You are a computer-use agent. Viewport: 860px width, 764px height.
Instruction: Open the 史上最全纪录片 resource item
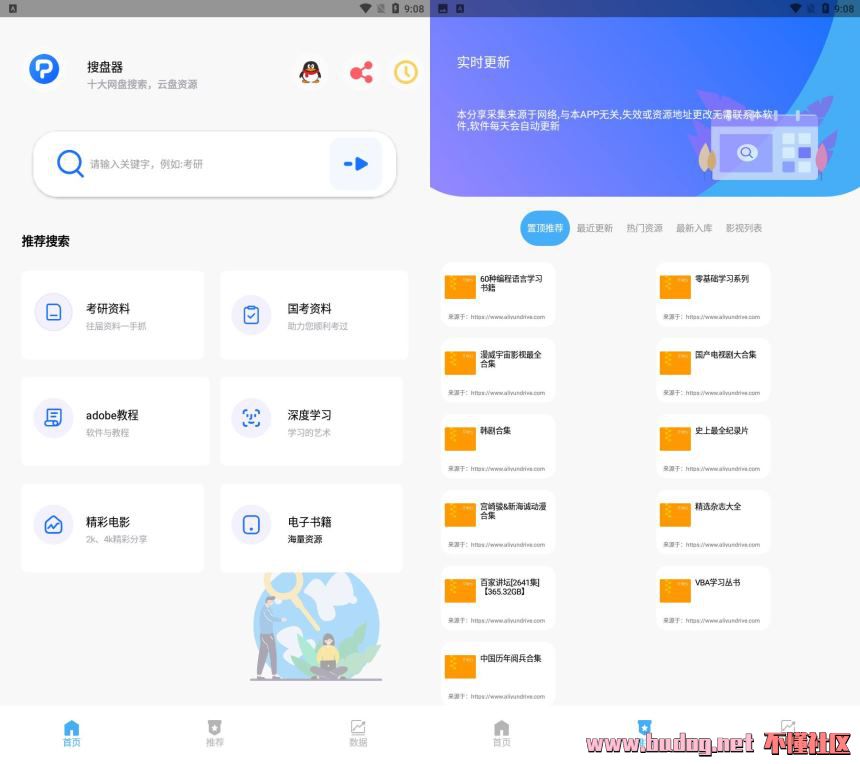pyautogui.click(x=713, y=446)
